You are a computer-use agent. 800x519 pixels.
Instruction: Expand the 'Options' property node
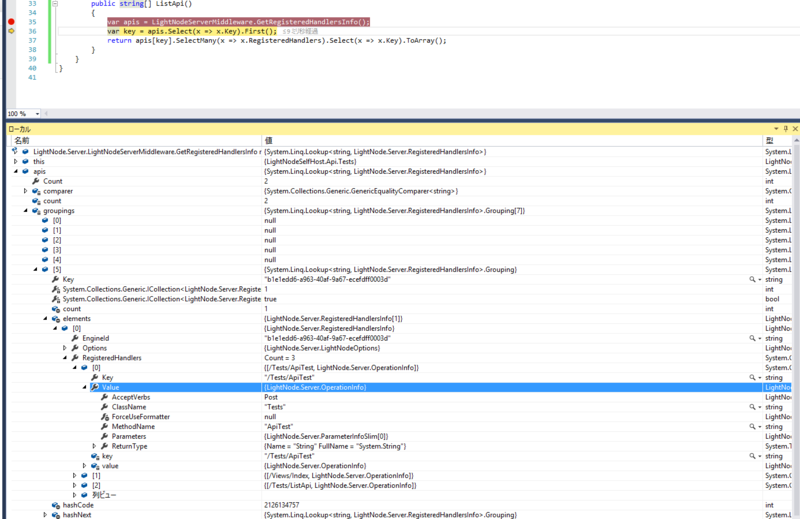(65, 348)
